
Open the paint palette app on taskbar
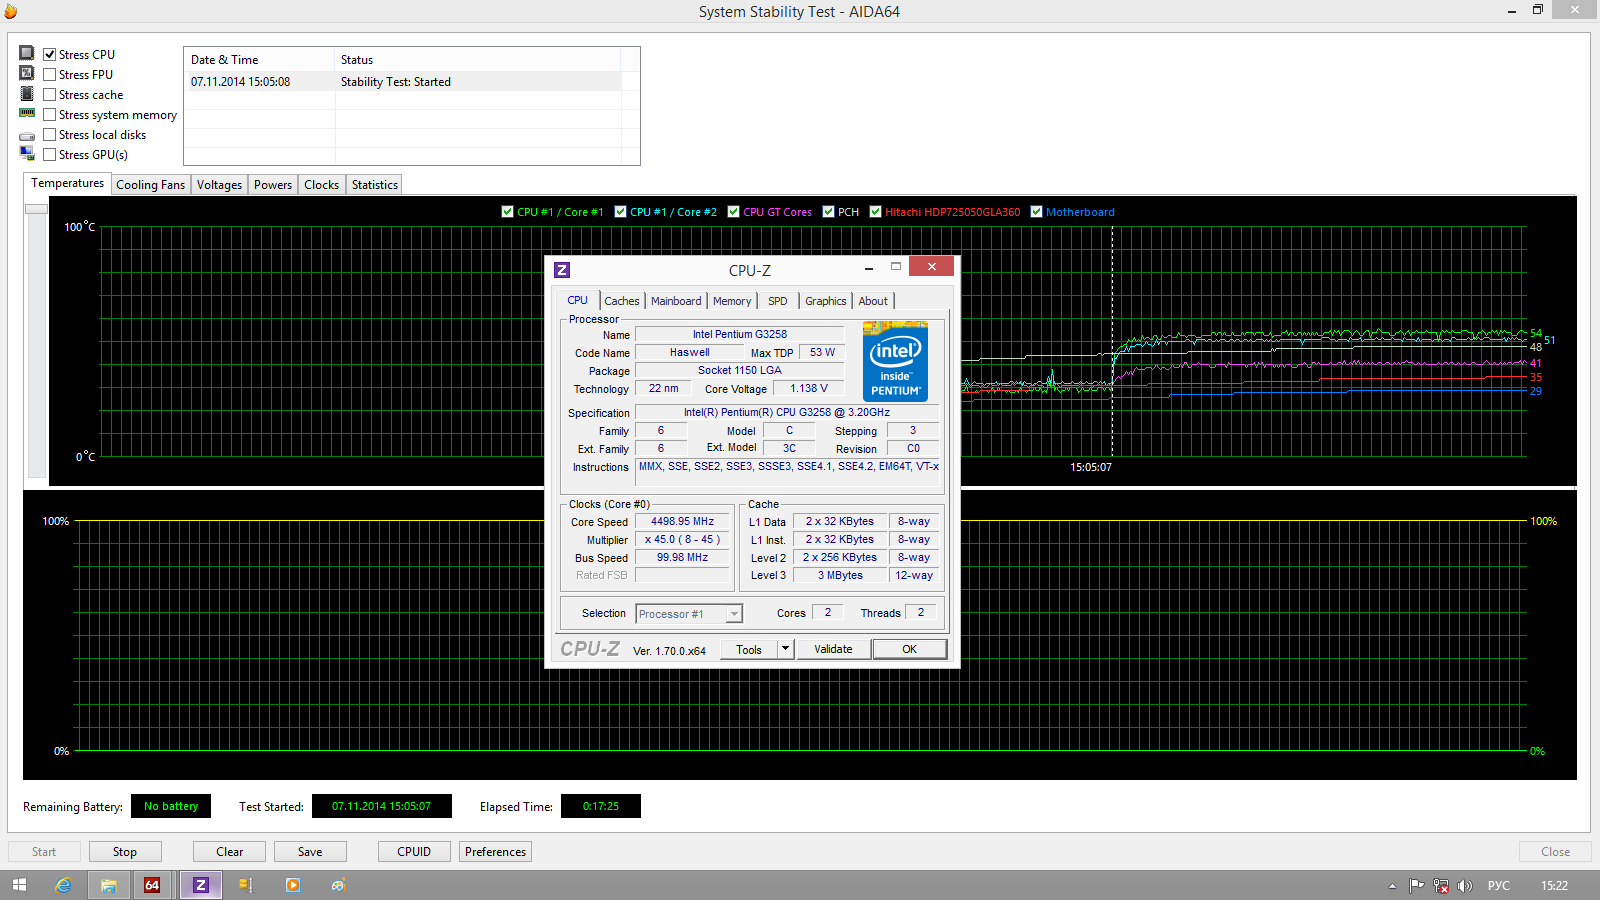pos(339,885)
